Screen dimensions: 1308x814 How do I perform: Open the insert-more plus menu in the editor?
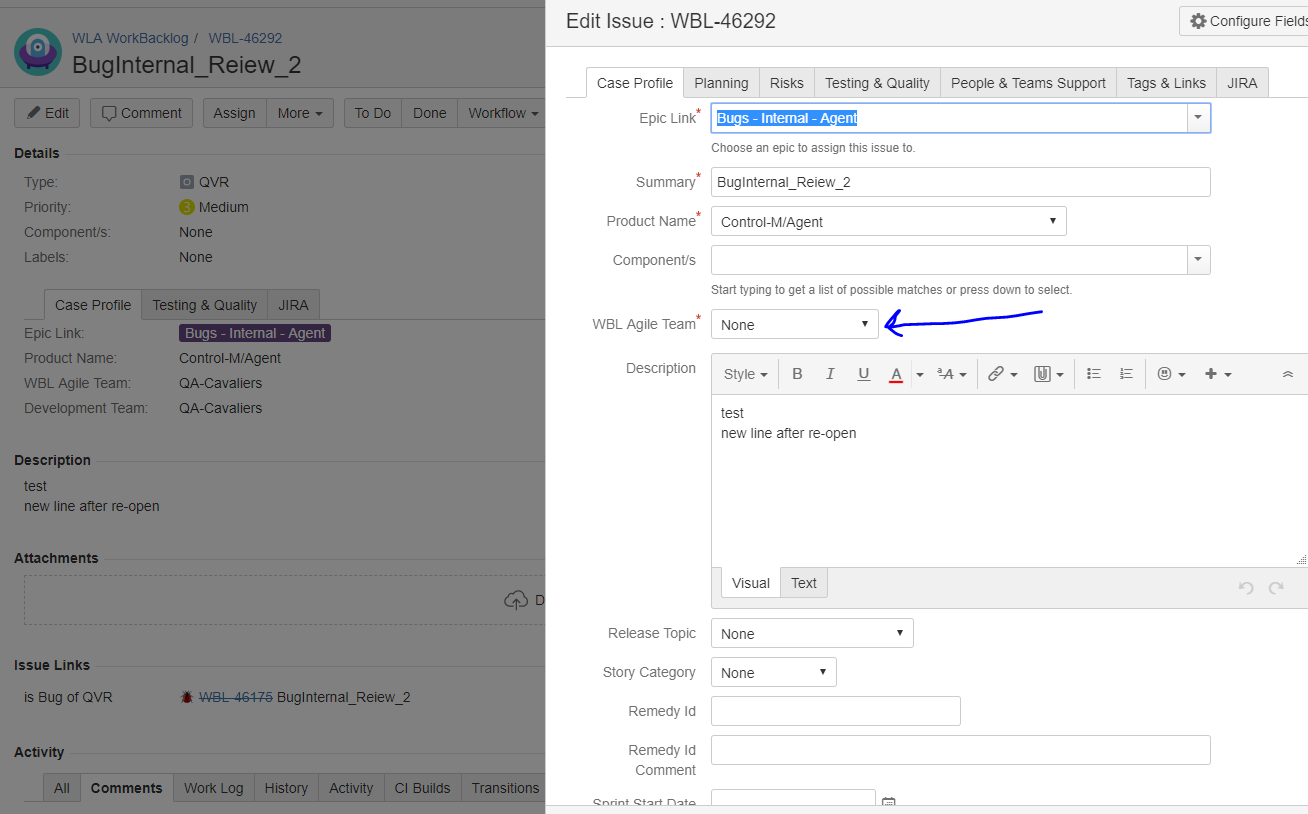[x=1217, y=374]
